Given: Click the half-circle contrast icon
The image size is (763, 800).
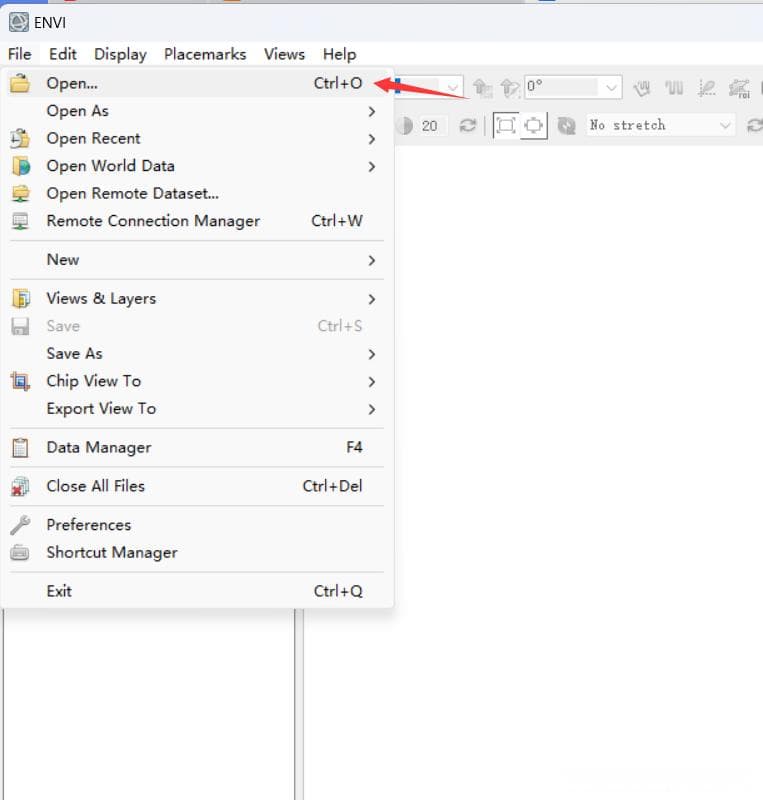Looking at the screenshot, I should pos(405,126).
